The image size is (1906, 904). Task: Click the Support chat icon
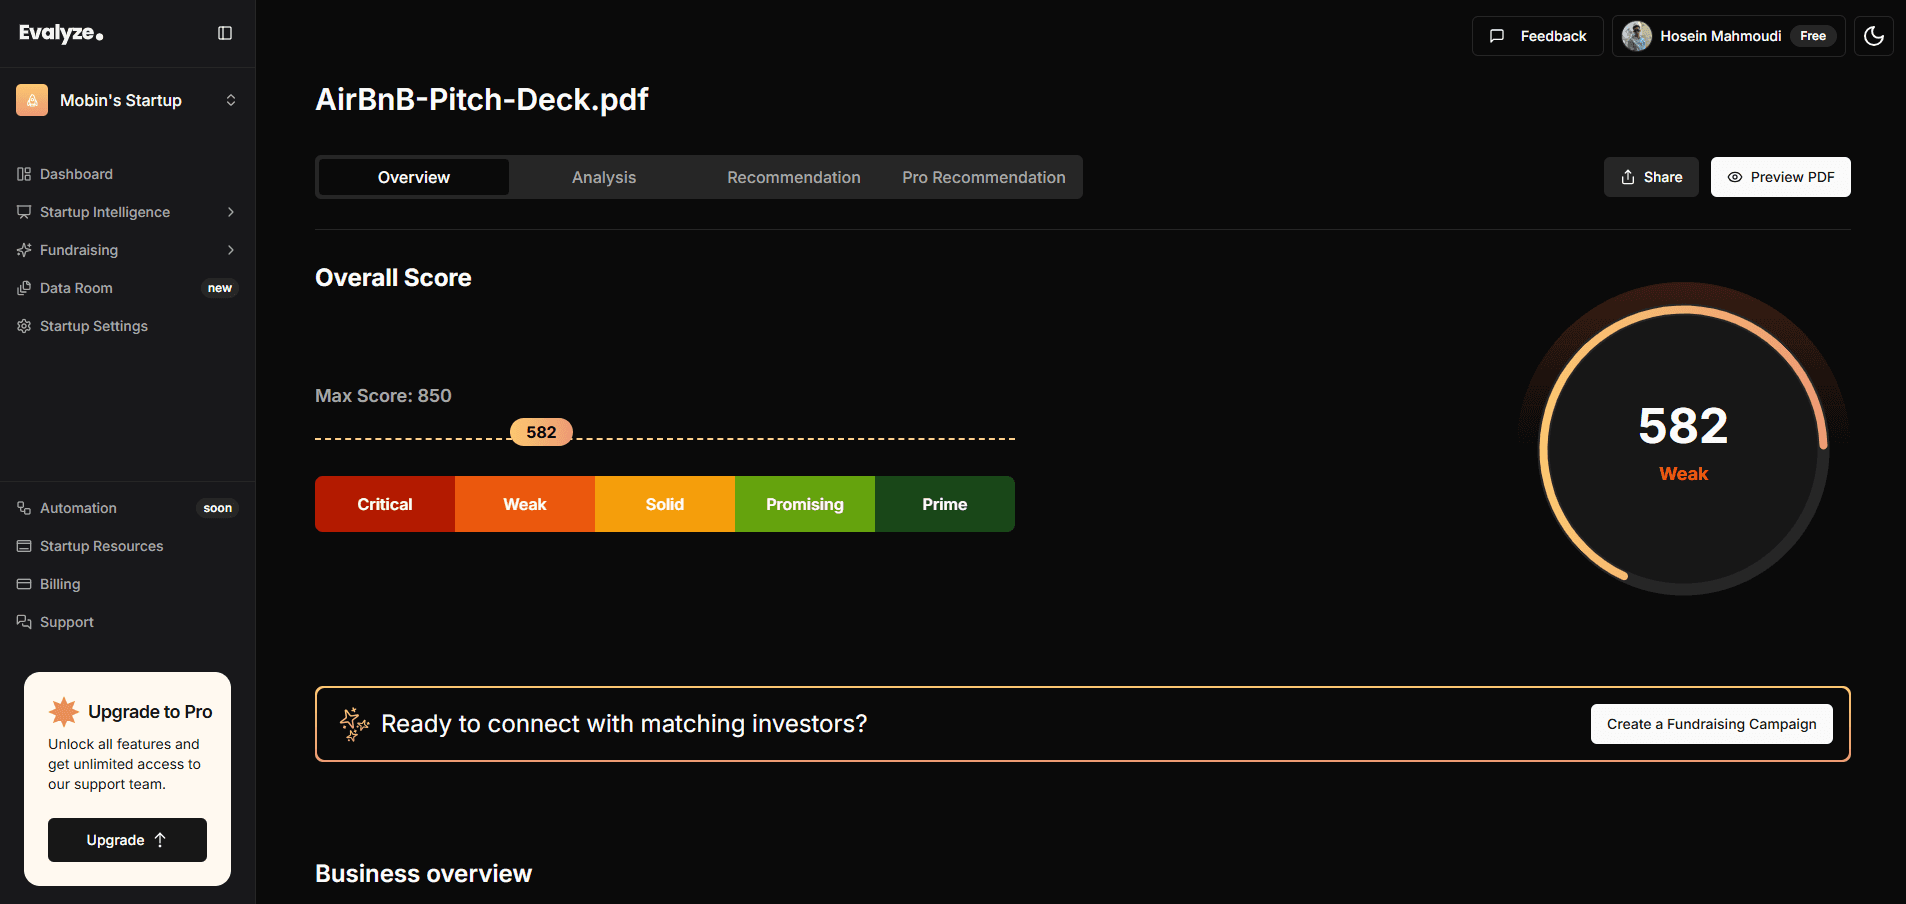click(24, 622)
